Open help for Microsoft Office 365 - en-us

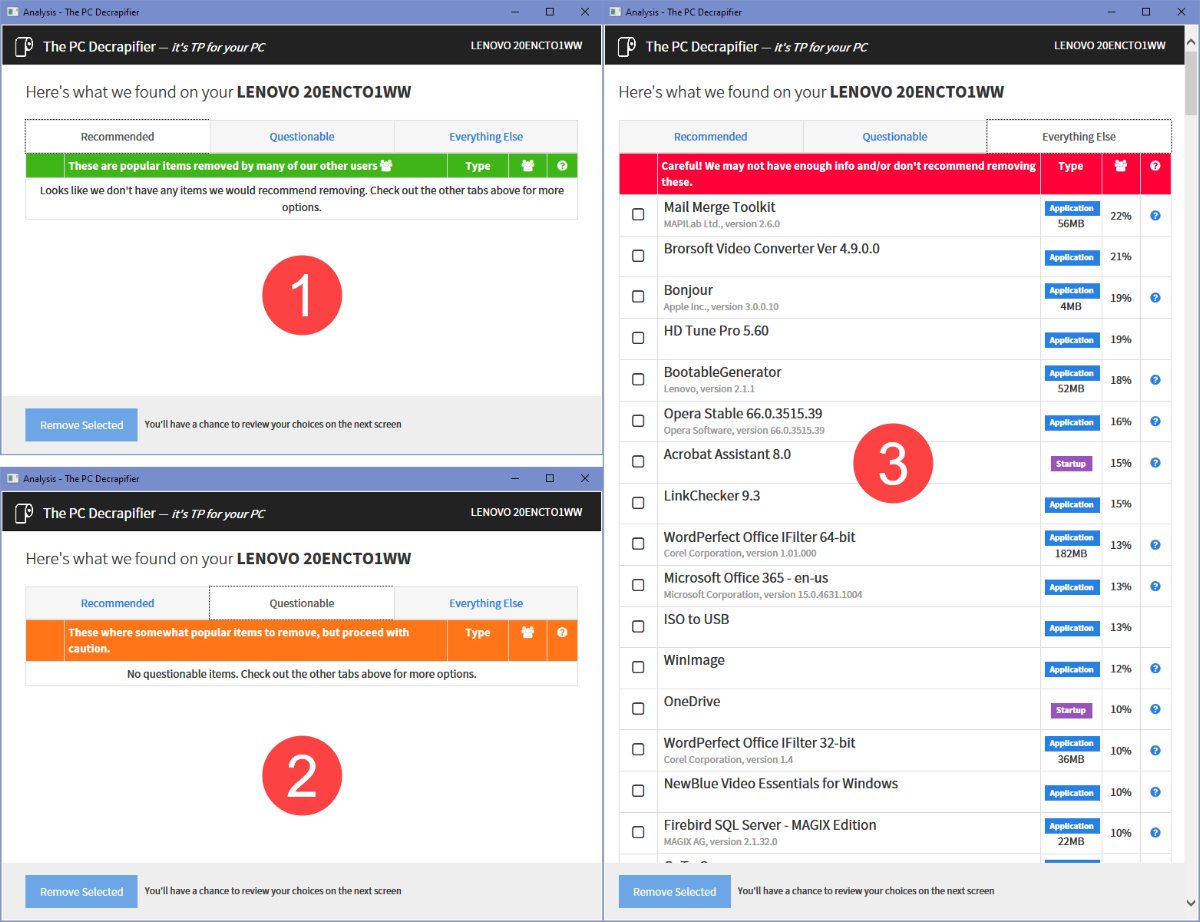(1155, 586)
